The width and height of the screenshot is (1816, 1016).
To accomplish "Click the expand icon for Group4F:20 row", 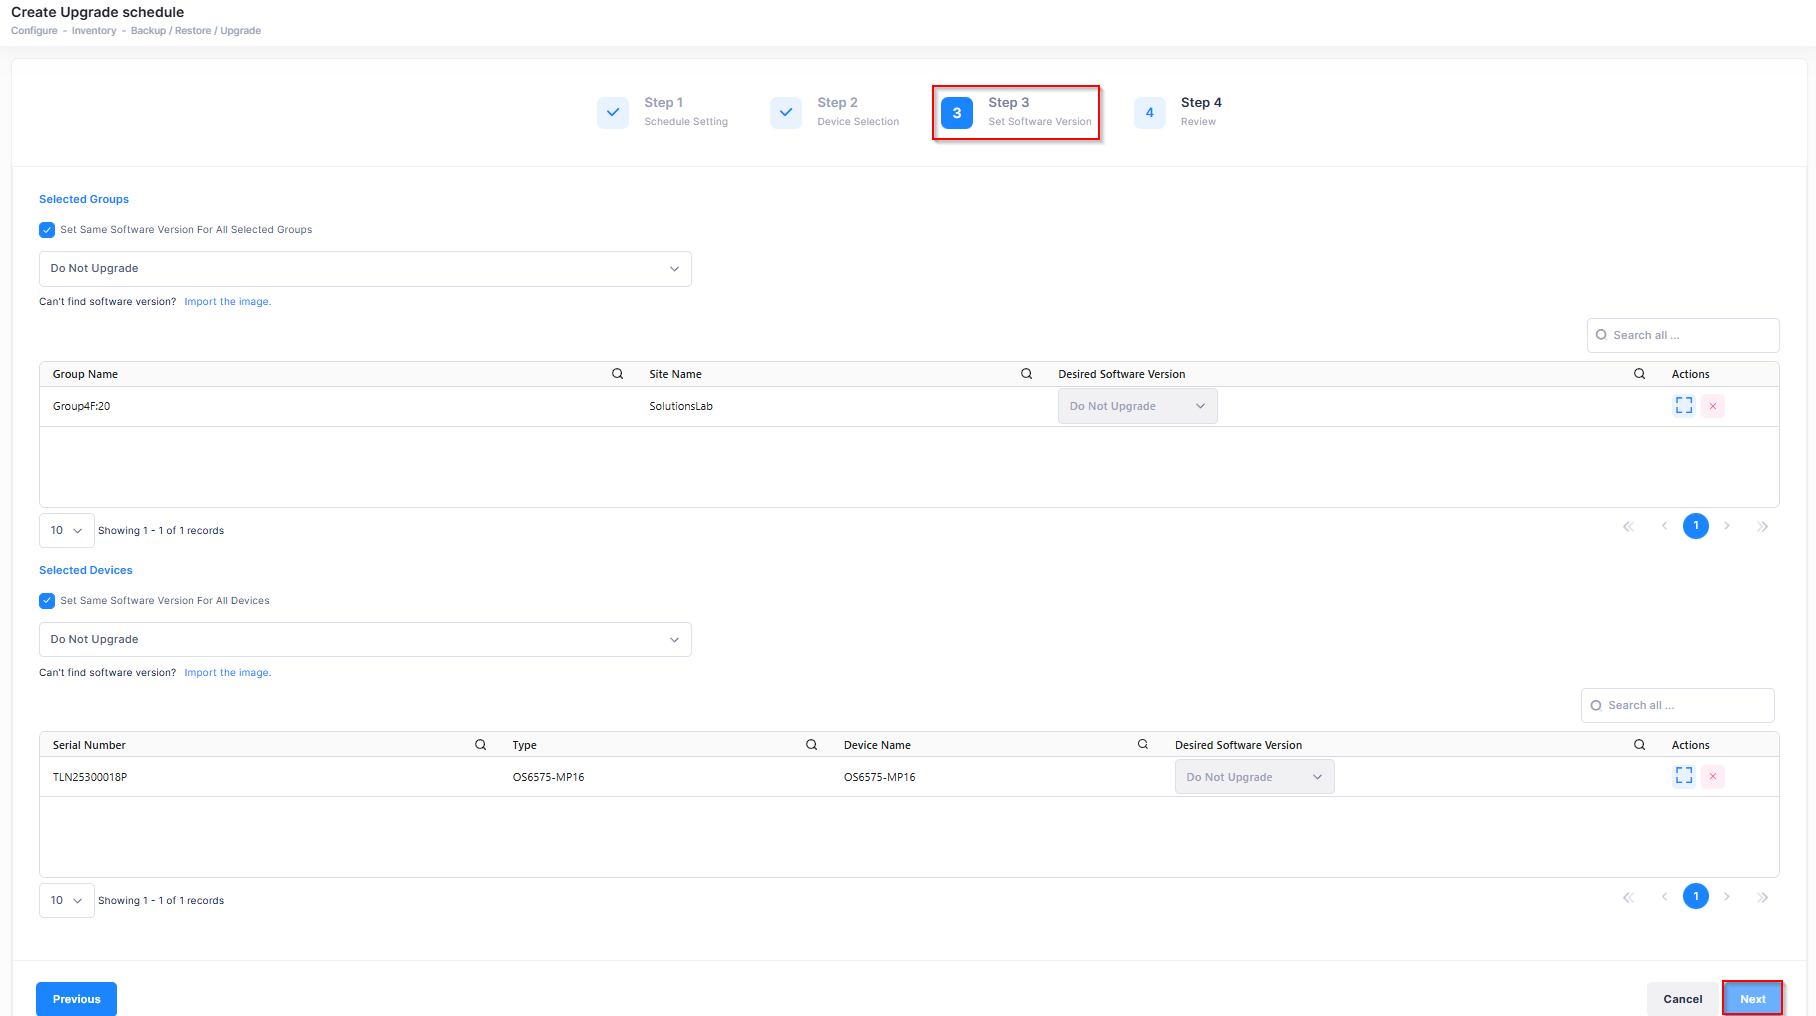I will click(x=1684, y=406).
